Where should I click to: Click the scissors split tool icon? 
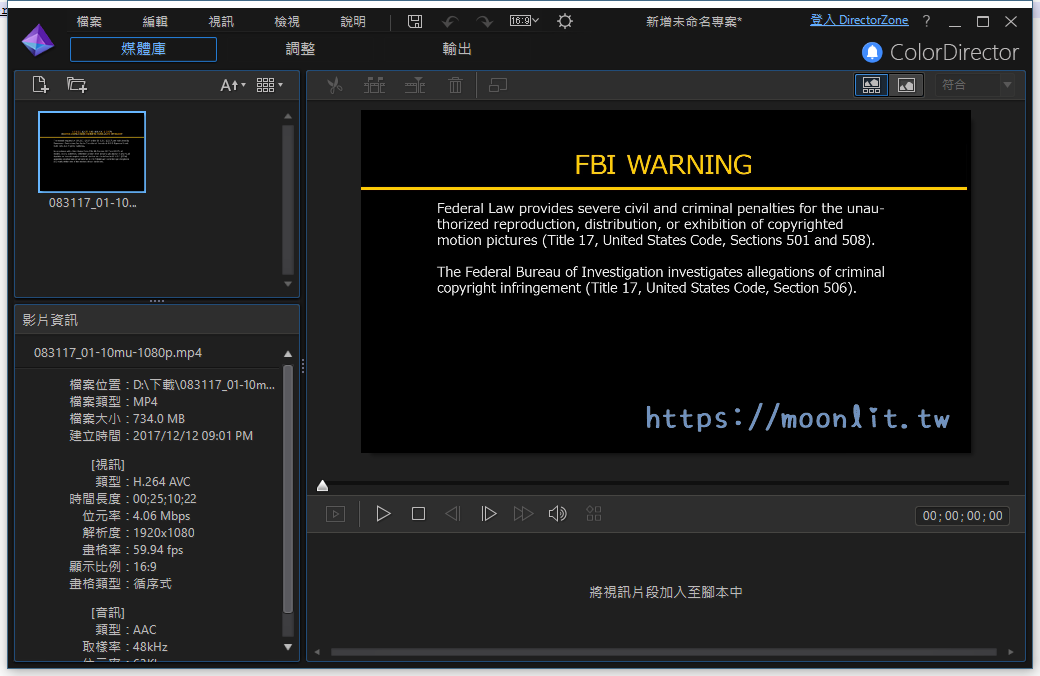click(x=335, y=86)
